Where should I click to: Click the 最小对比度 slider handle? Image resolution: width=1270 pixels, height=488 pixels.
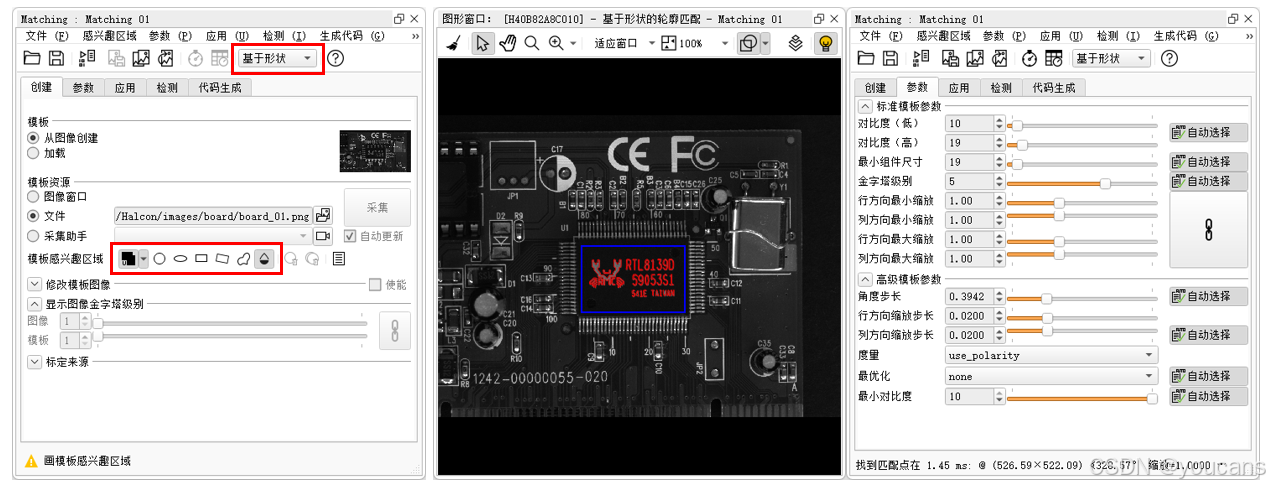click(1151, 398)
